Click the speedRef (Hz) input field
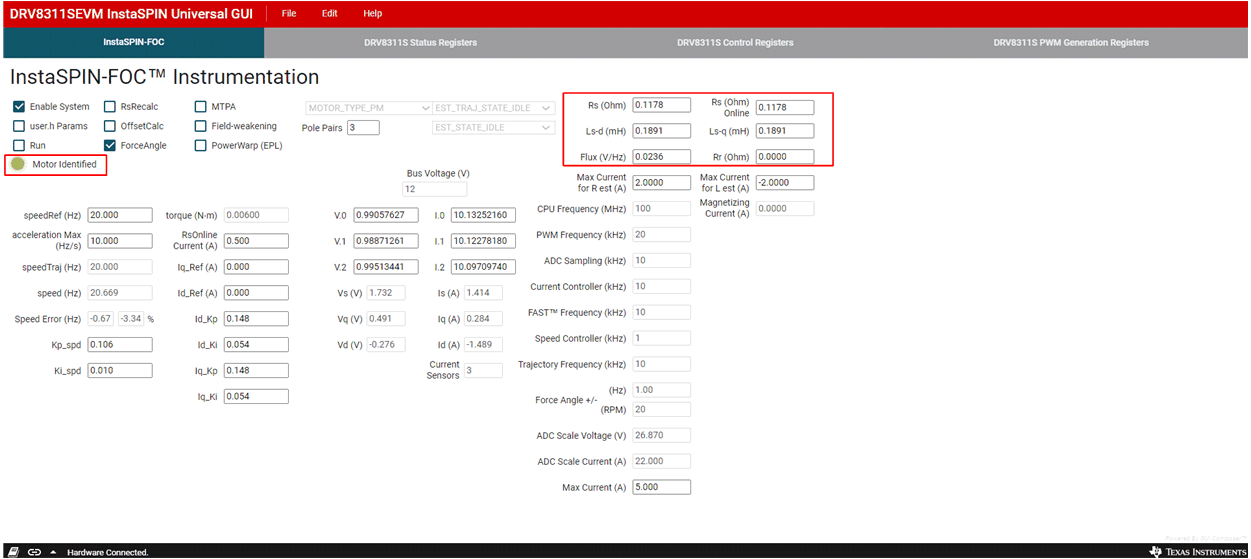 click(119, 215)
